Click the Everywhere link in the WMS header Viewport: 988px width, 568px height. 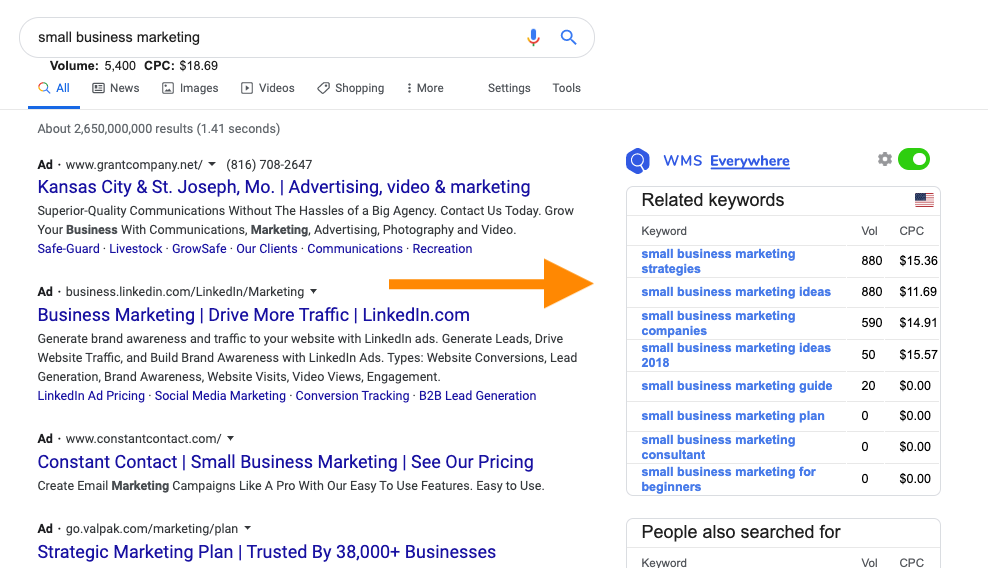750,161
